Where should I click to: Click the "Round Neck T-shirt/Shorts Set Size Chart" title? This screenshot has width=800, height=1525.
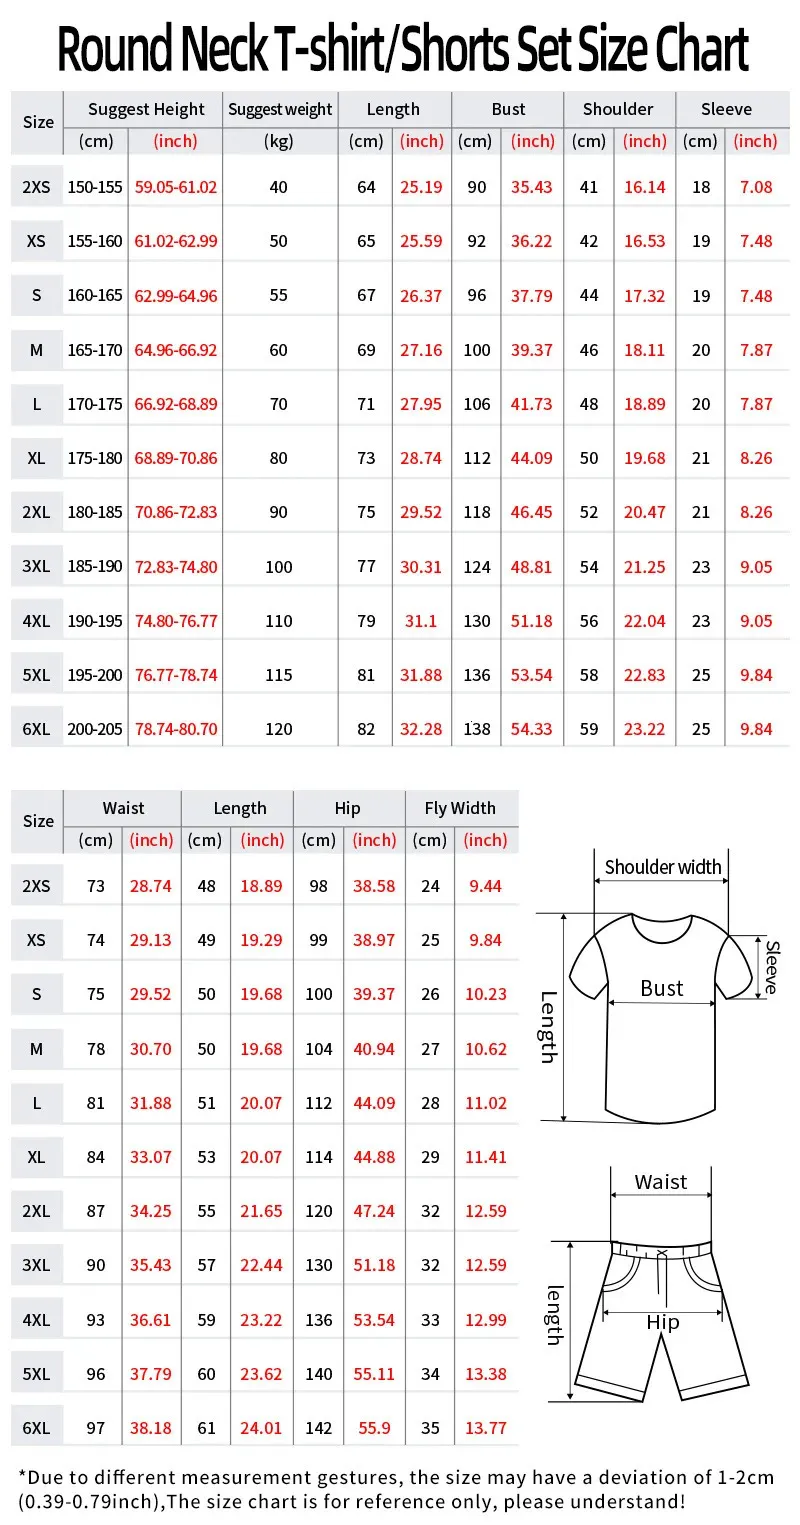click(403, 50)
